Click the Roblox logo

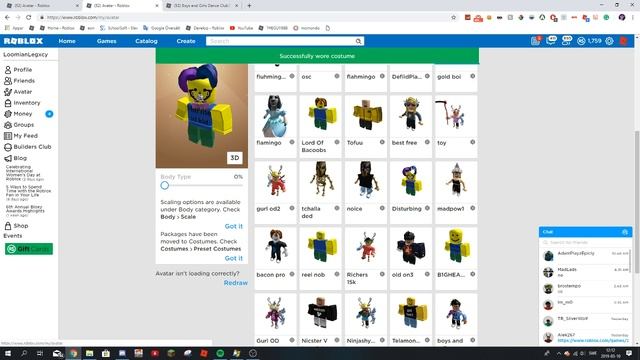[23, 41]
